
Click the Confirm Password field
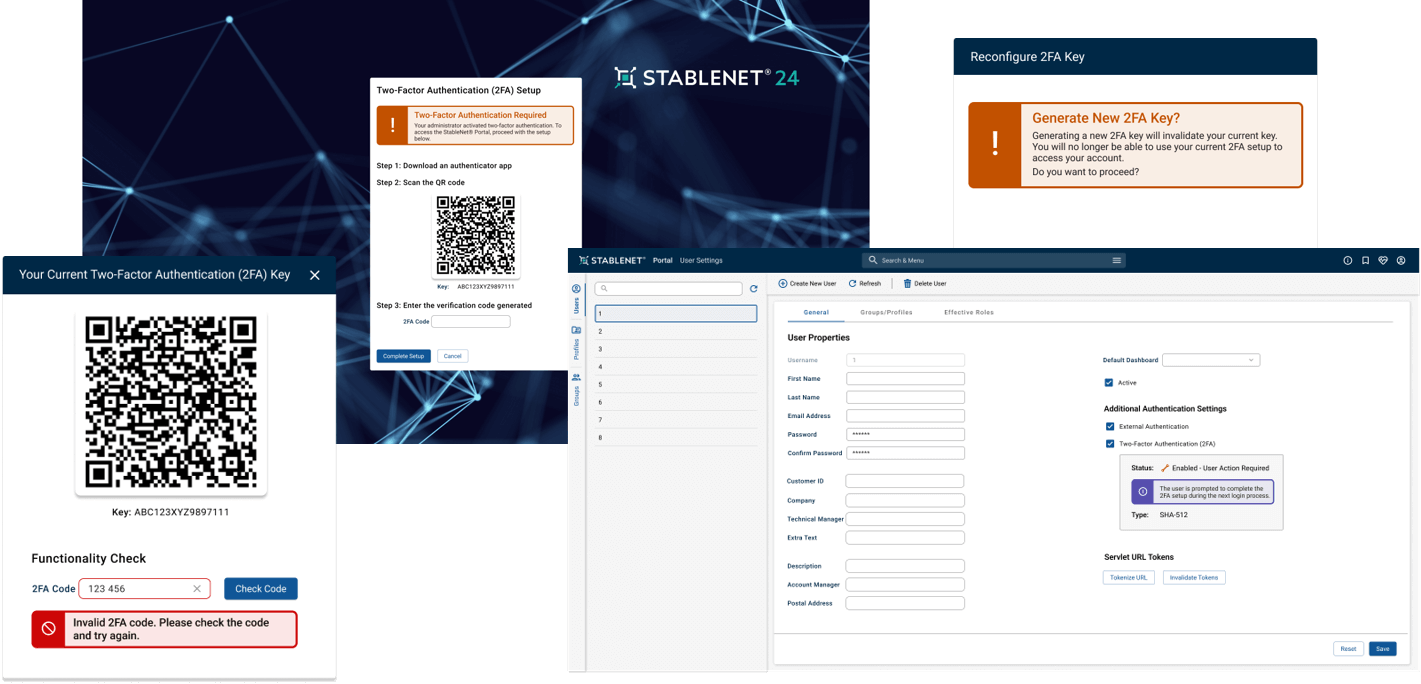pyautogui.click(x=905, y=453)
